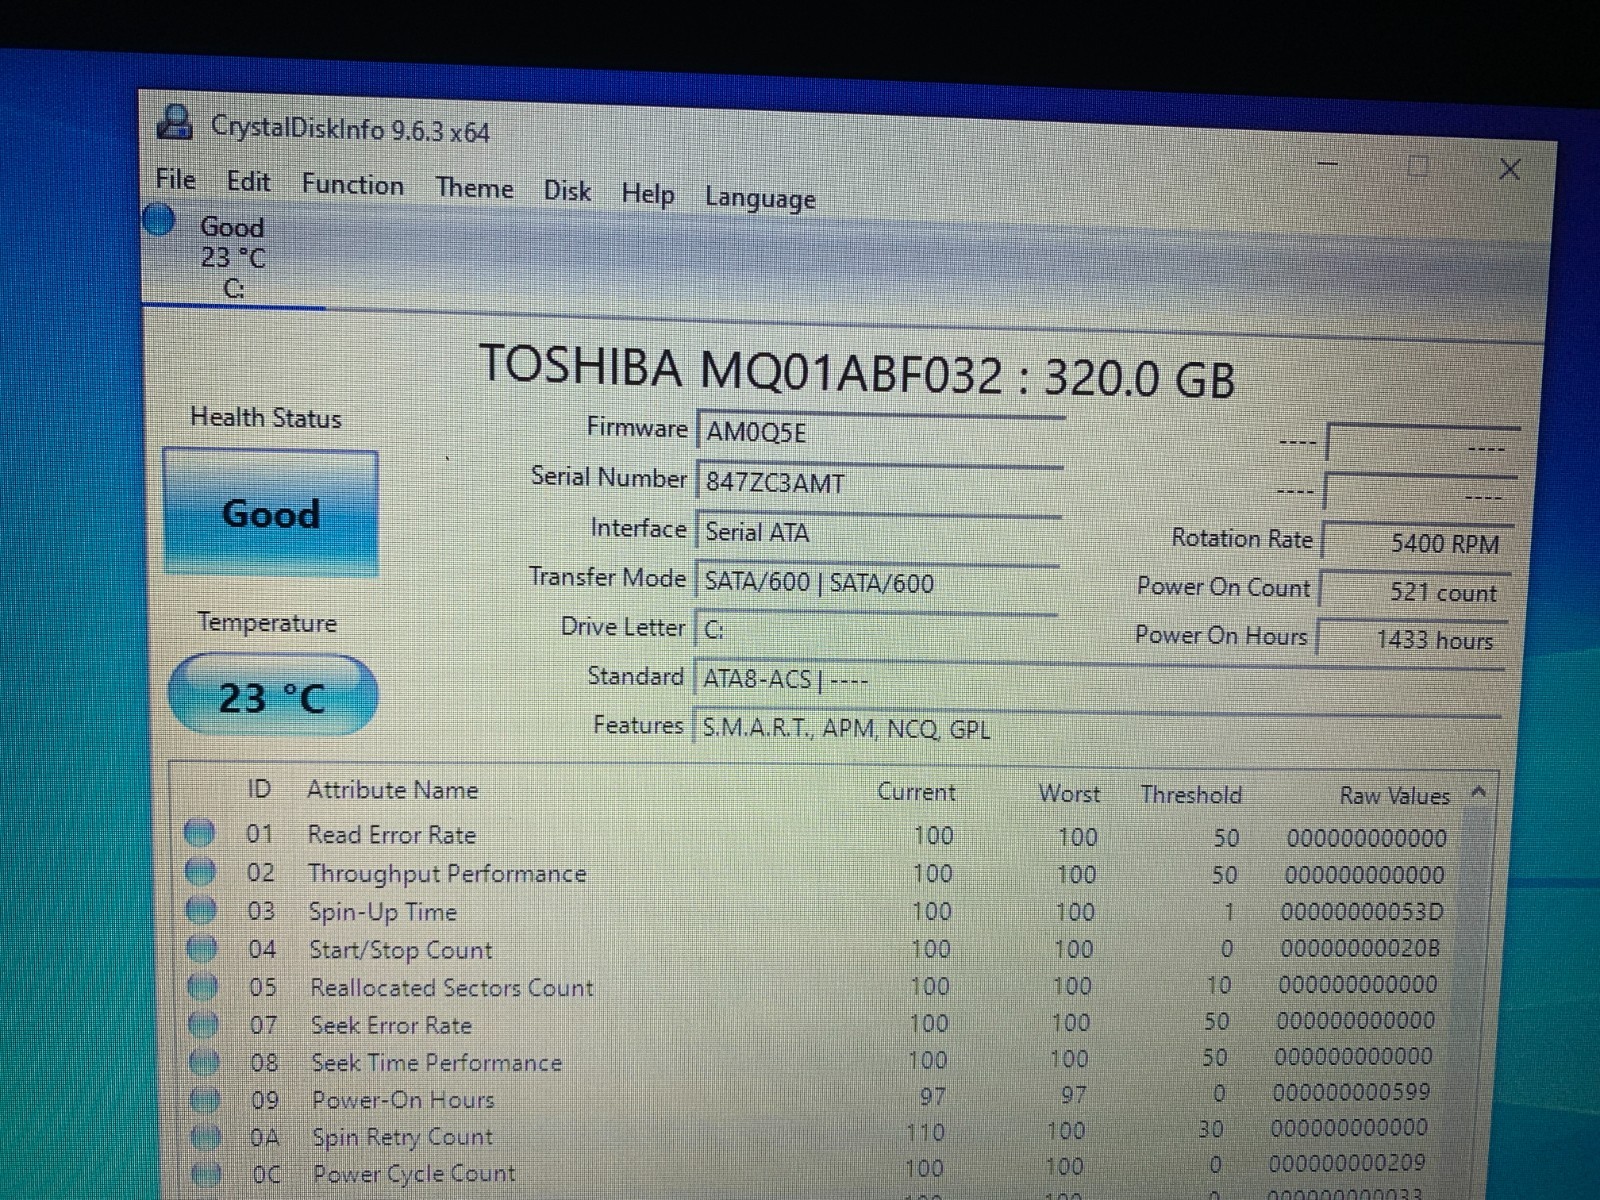Click the scroll-up arrow of attribute list

pos(1479,793)
